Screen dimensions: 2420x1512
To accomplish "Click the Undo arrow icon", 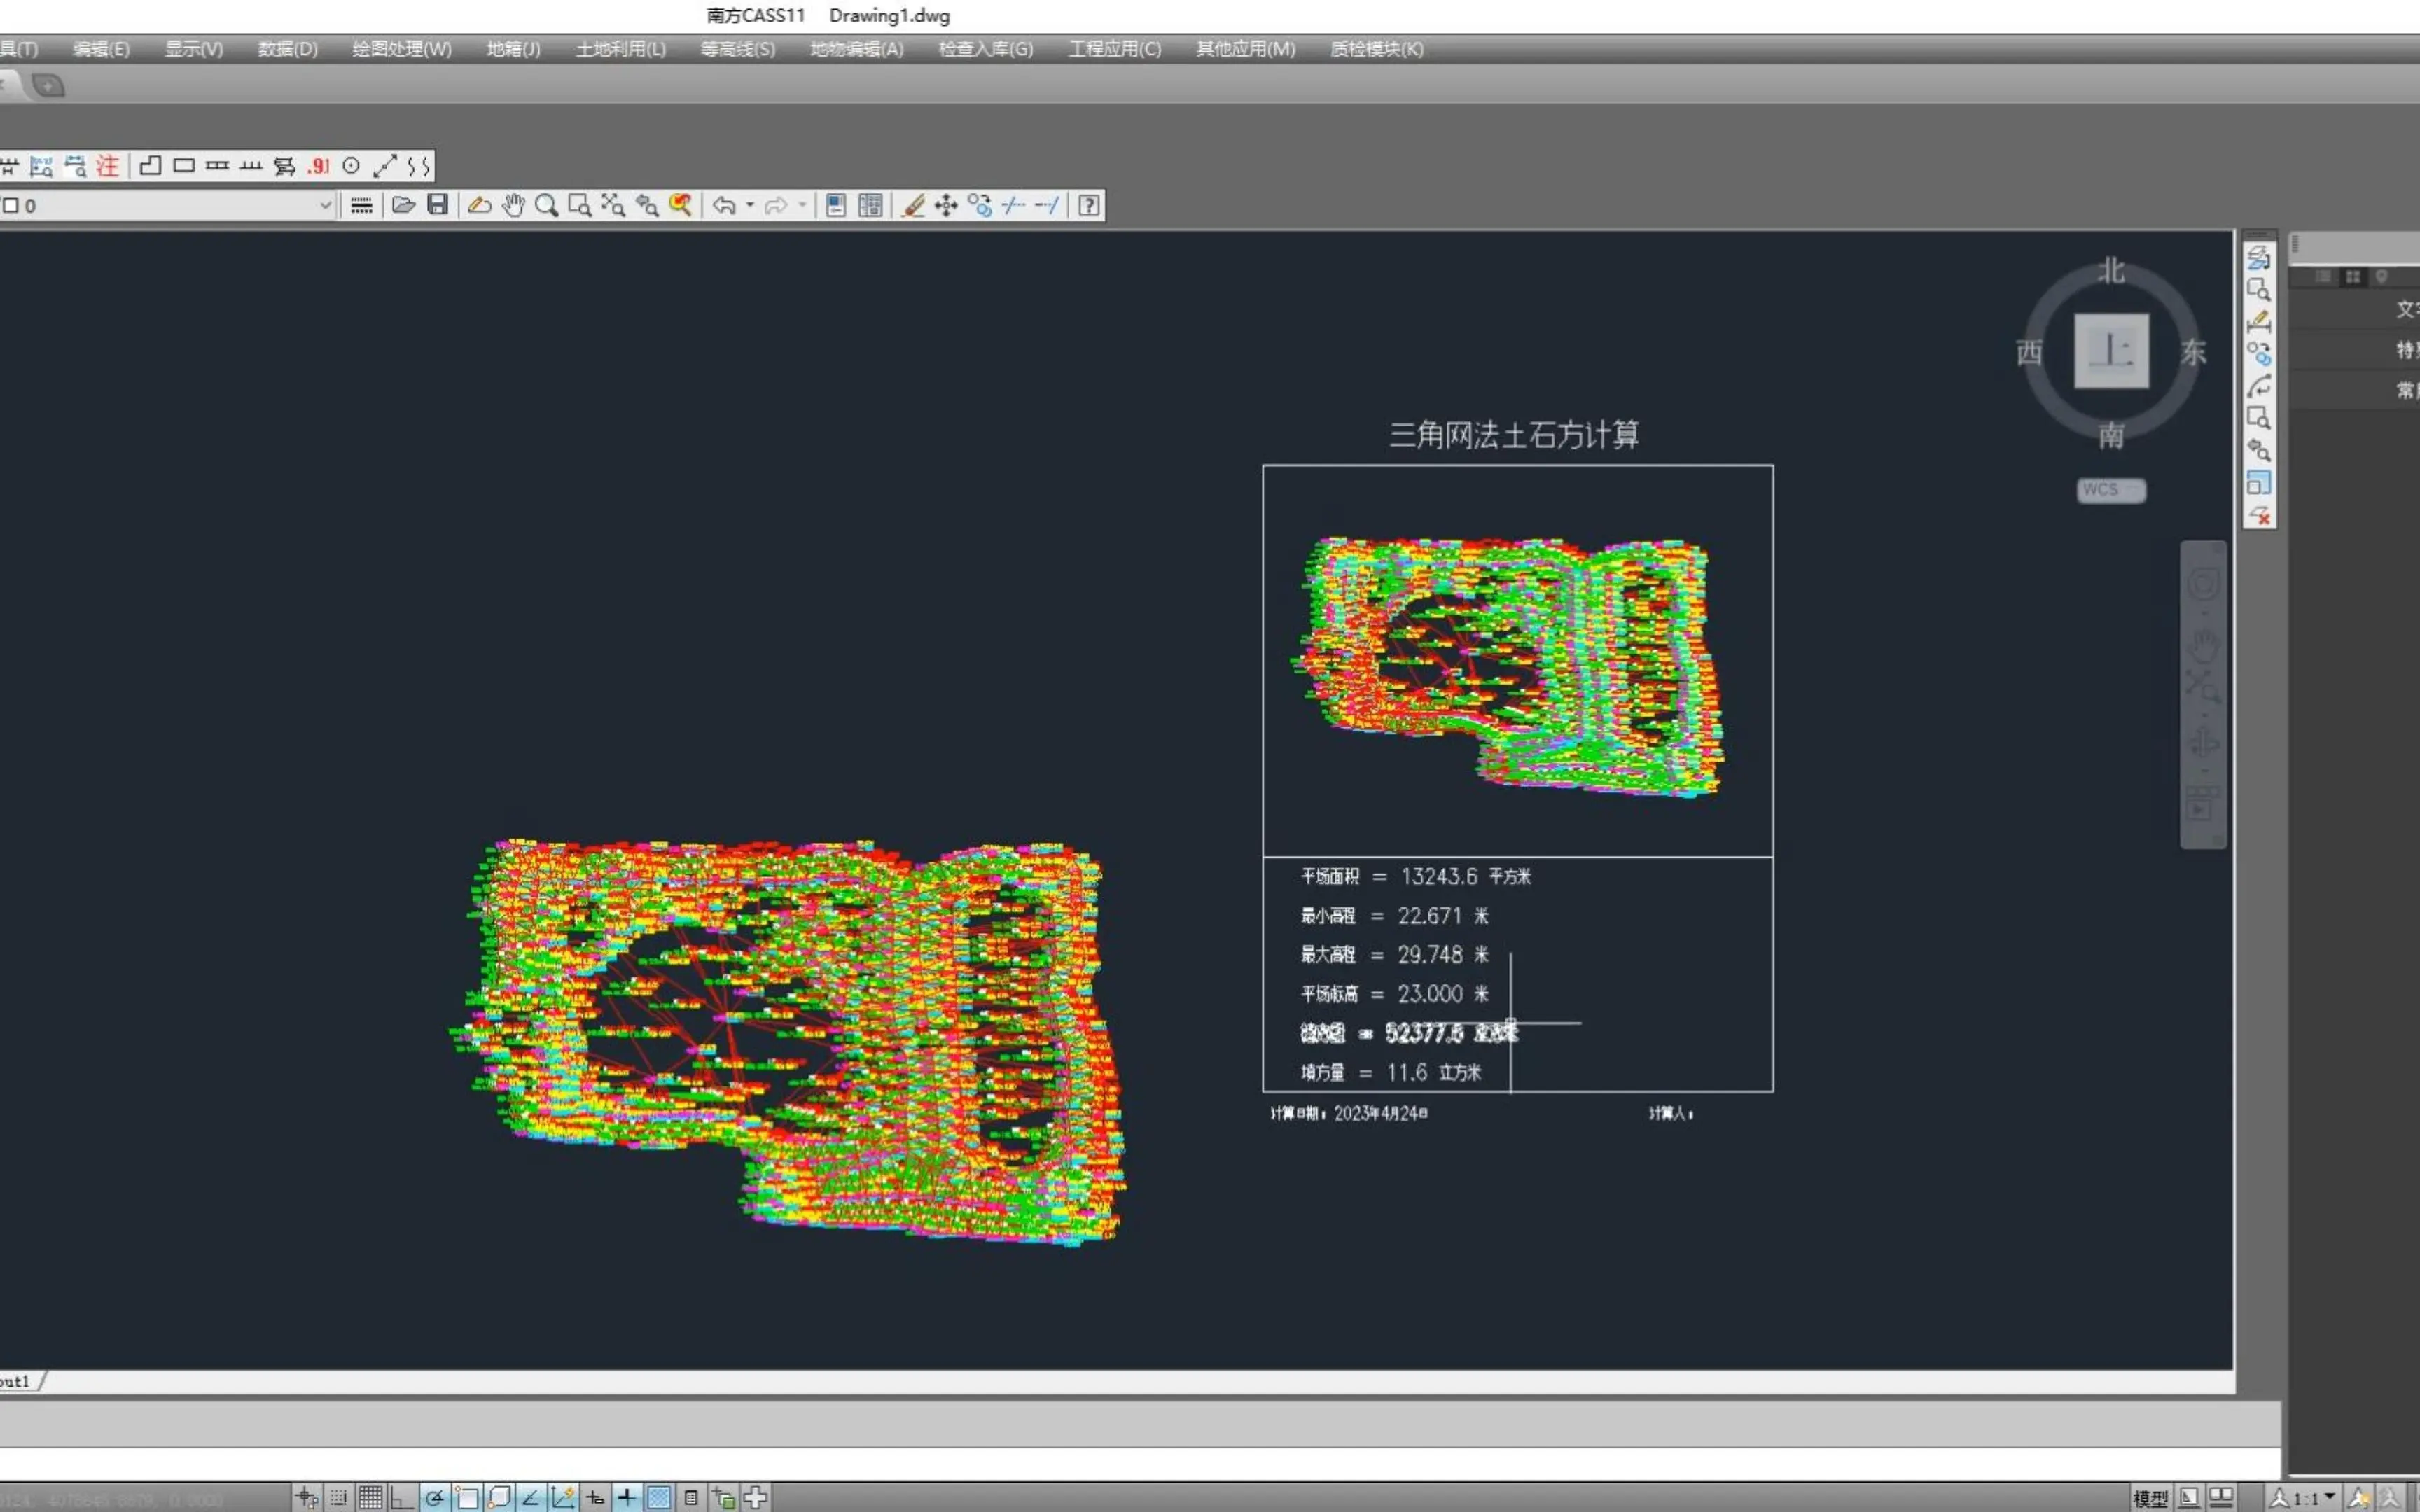I will 724,205.
